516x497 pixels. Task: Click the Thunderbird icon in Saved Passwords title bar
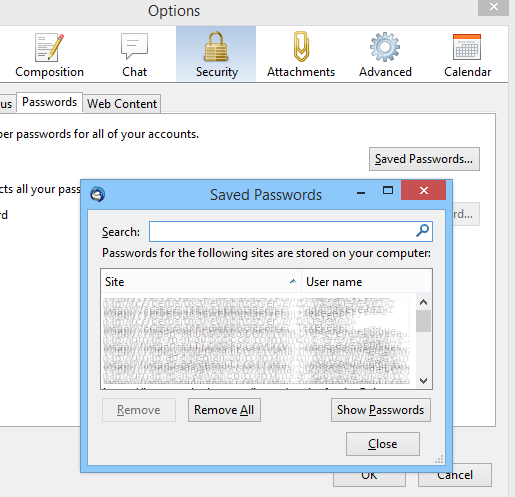(x=98, y=194)
